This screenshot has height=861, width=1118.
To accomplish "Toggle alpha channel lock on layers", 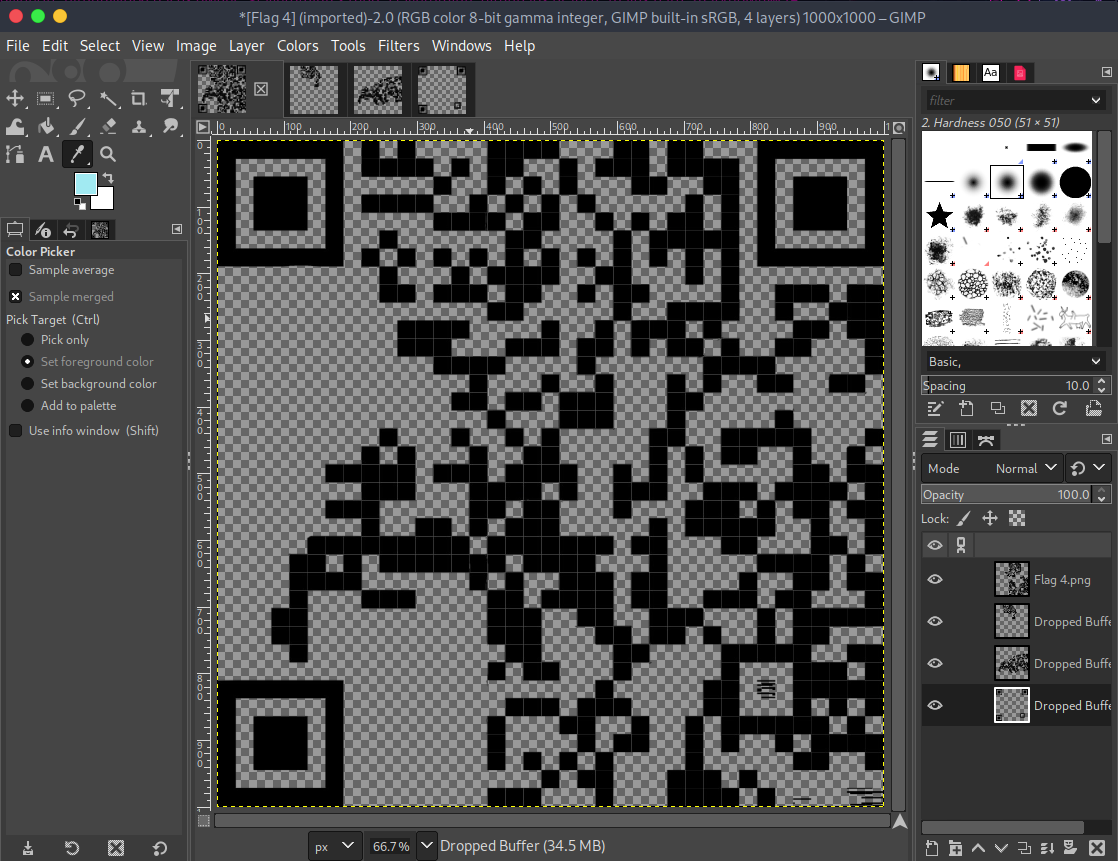I will pyautogui.click(x=1017, y=519).
